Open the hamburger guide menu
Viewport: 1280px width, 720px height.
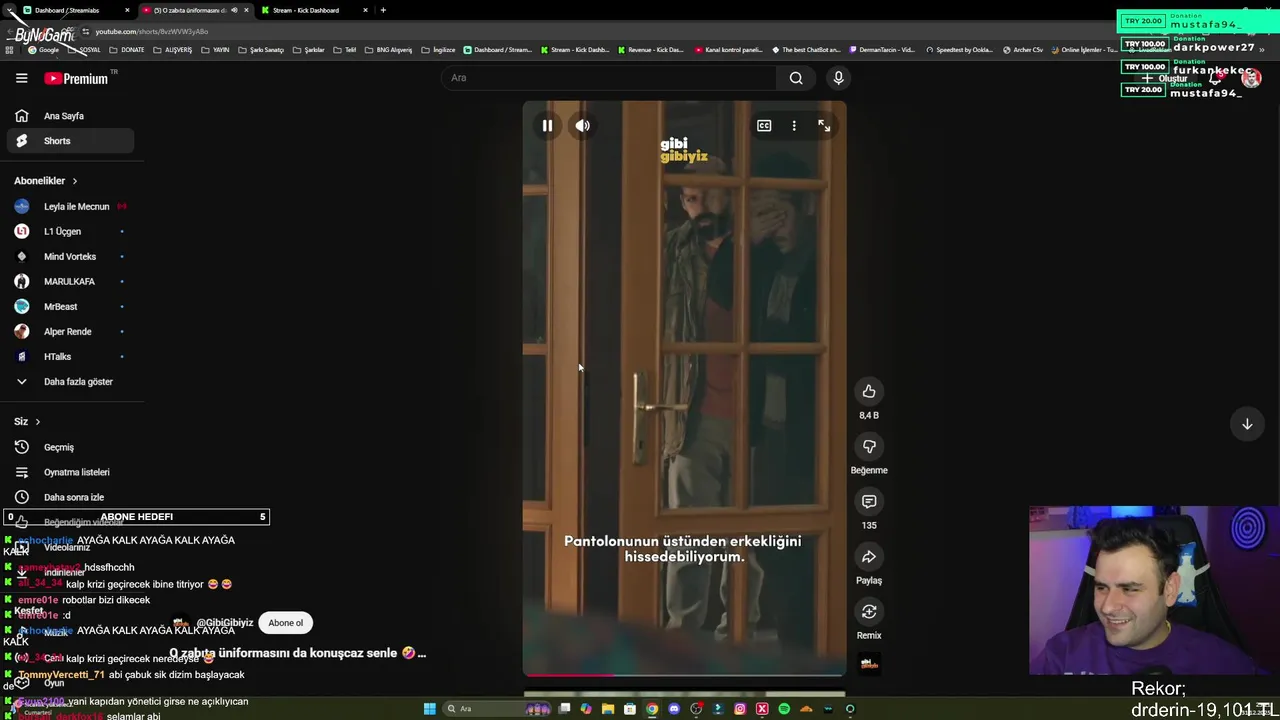21,78
